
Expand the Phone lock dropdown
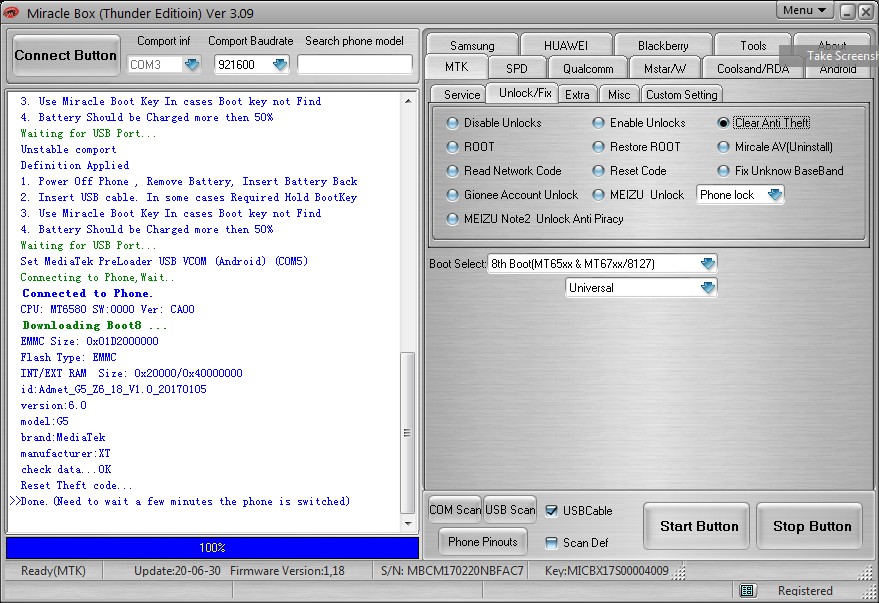pos(775,195)
